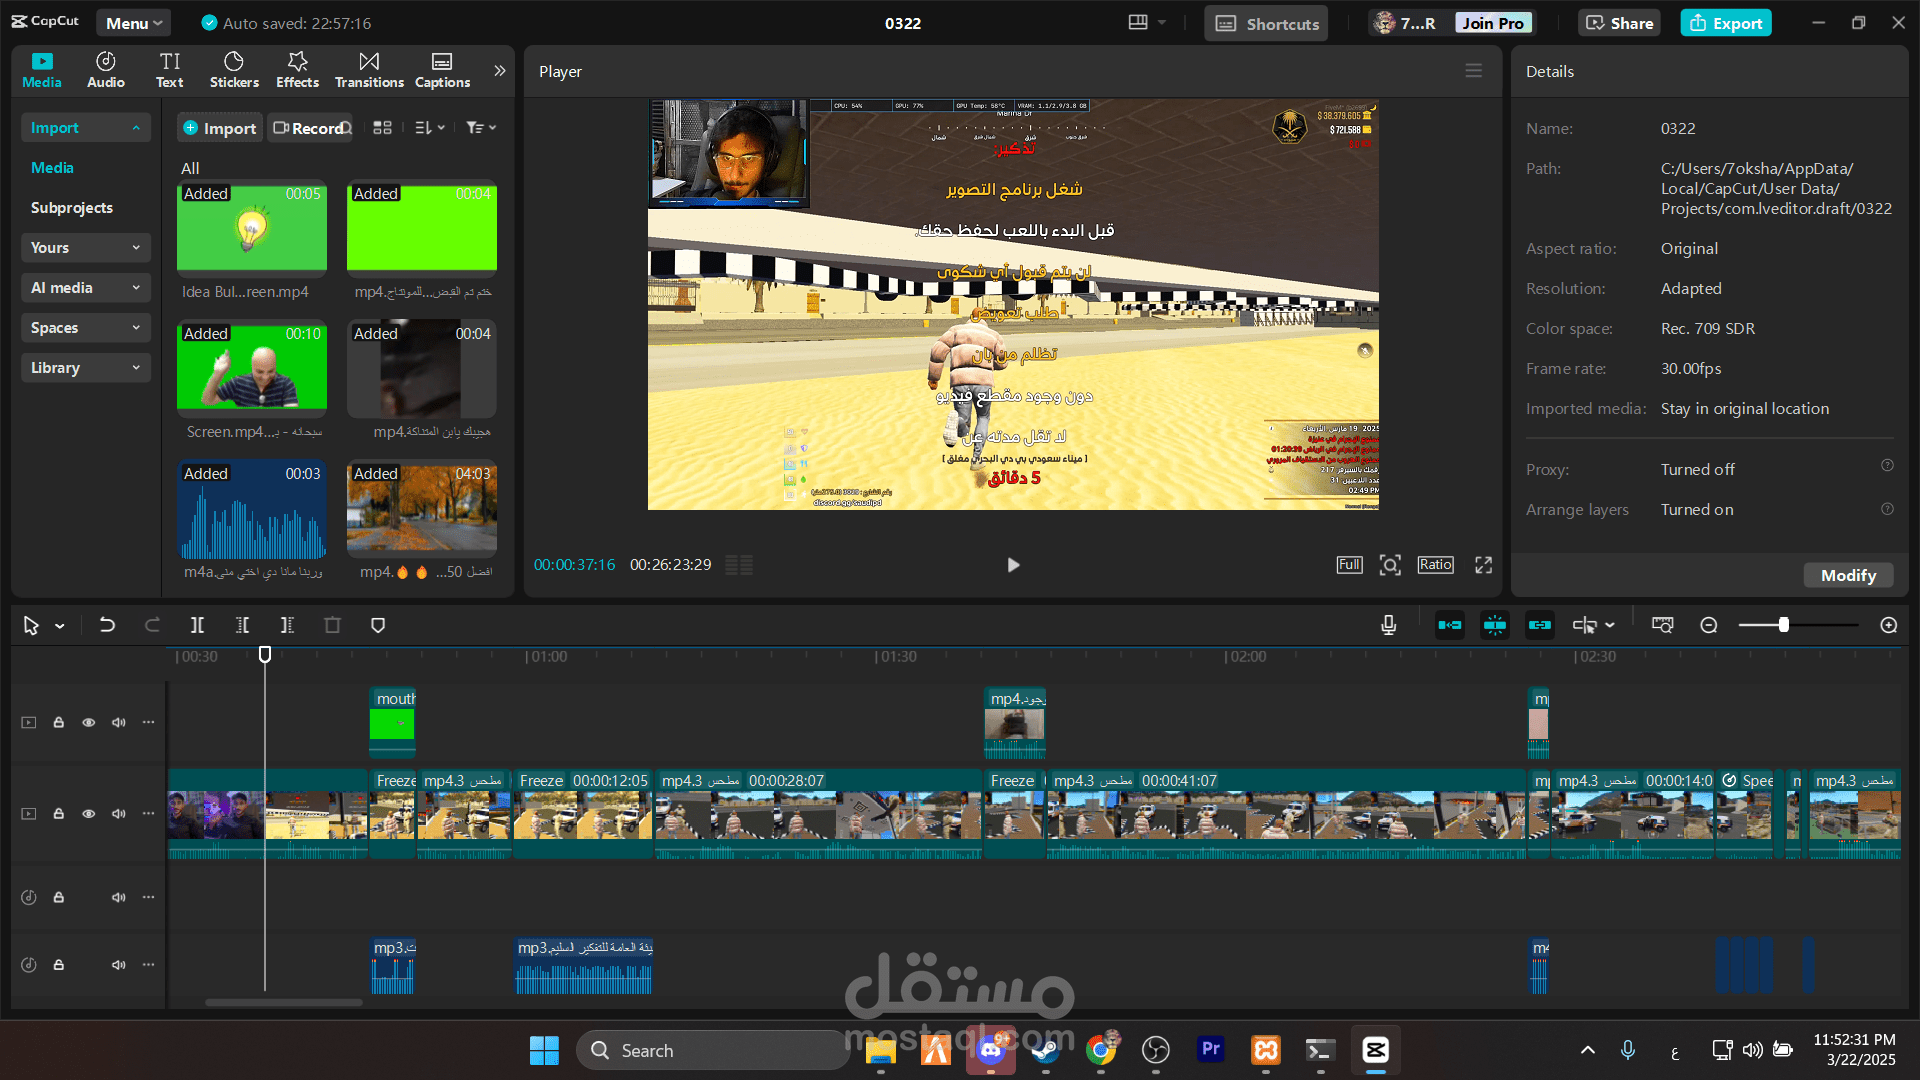Image resolution: width=1920 pixels, height=1080 pixels.
Task: Lock the top overlay track
Action: tap(59, 722)
